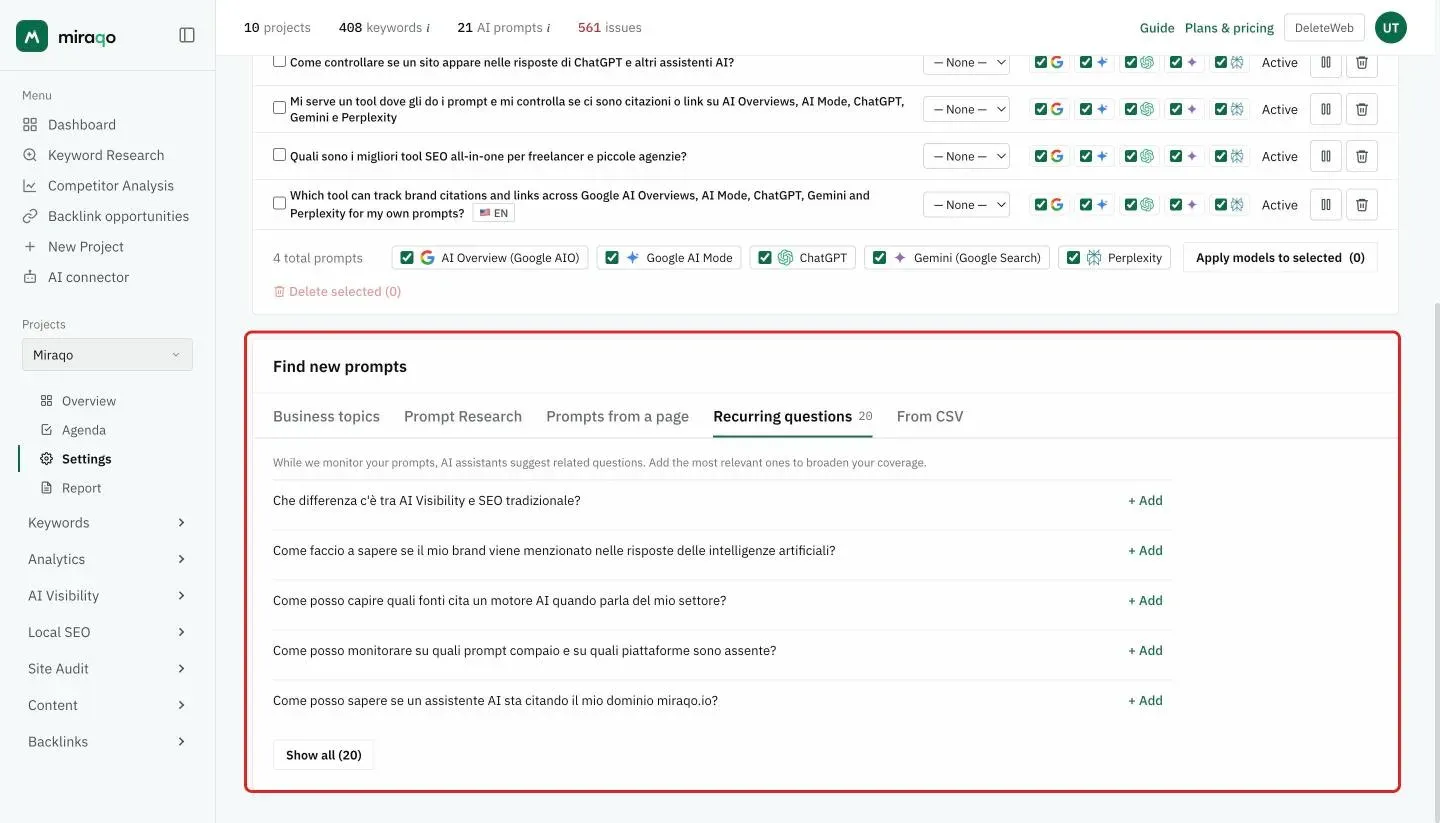This screenshot has width=1440, height=823.
Task: Open the Plans & pricing link
Action: (x=1229, y=28)
